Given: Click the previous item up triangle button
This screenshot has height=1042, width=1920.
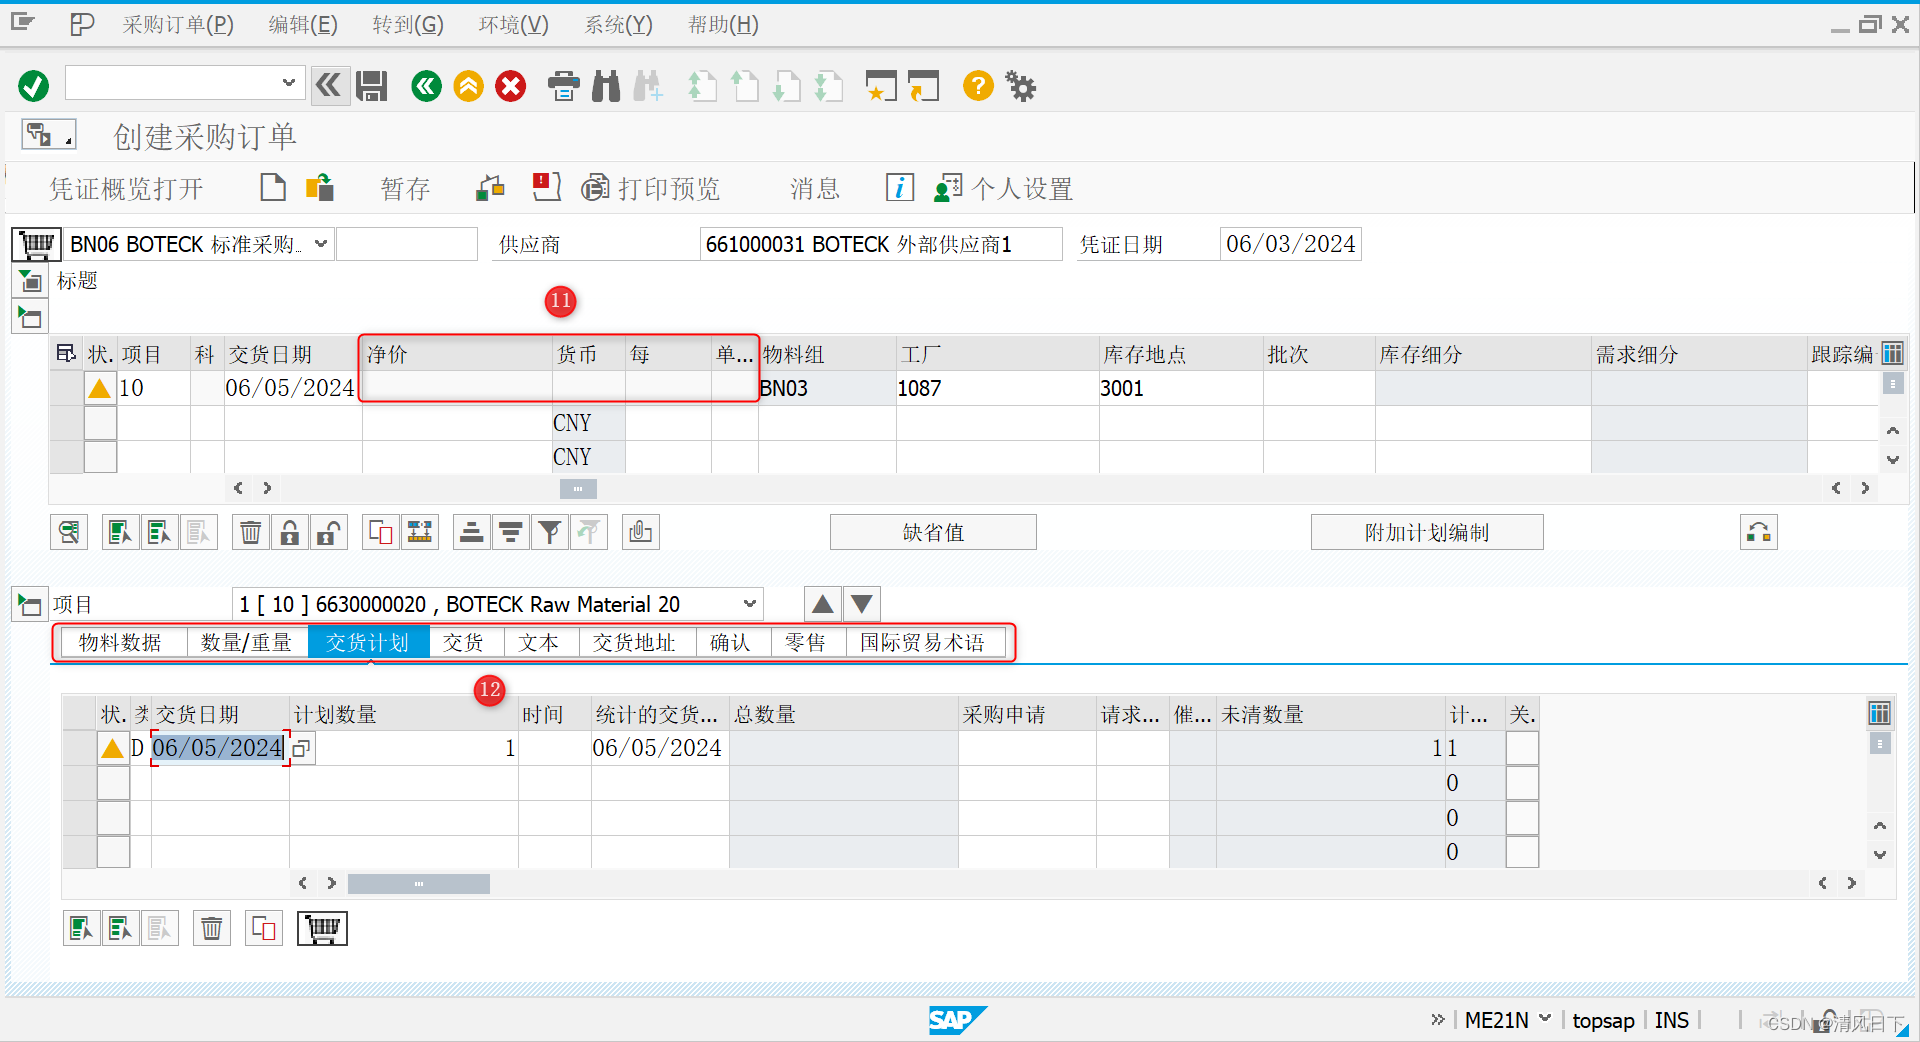Looking at the screenshot, I should [823, 604].
